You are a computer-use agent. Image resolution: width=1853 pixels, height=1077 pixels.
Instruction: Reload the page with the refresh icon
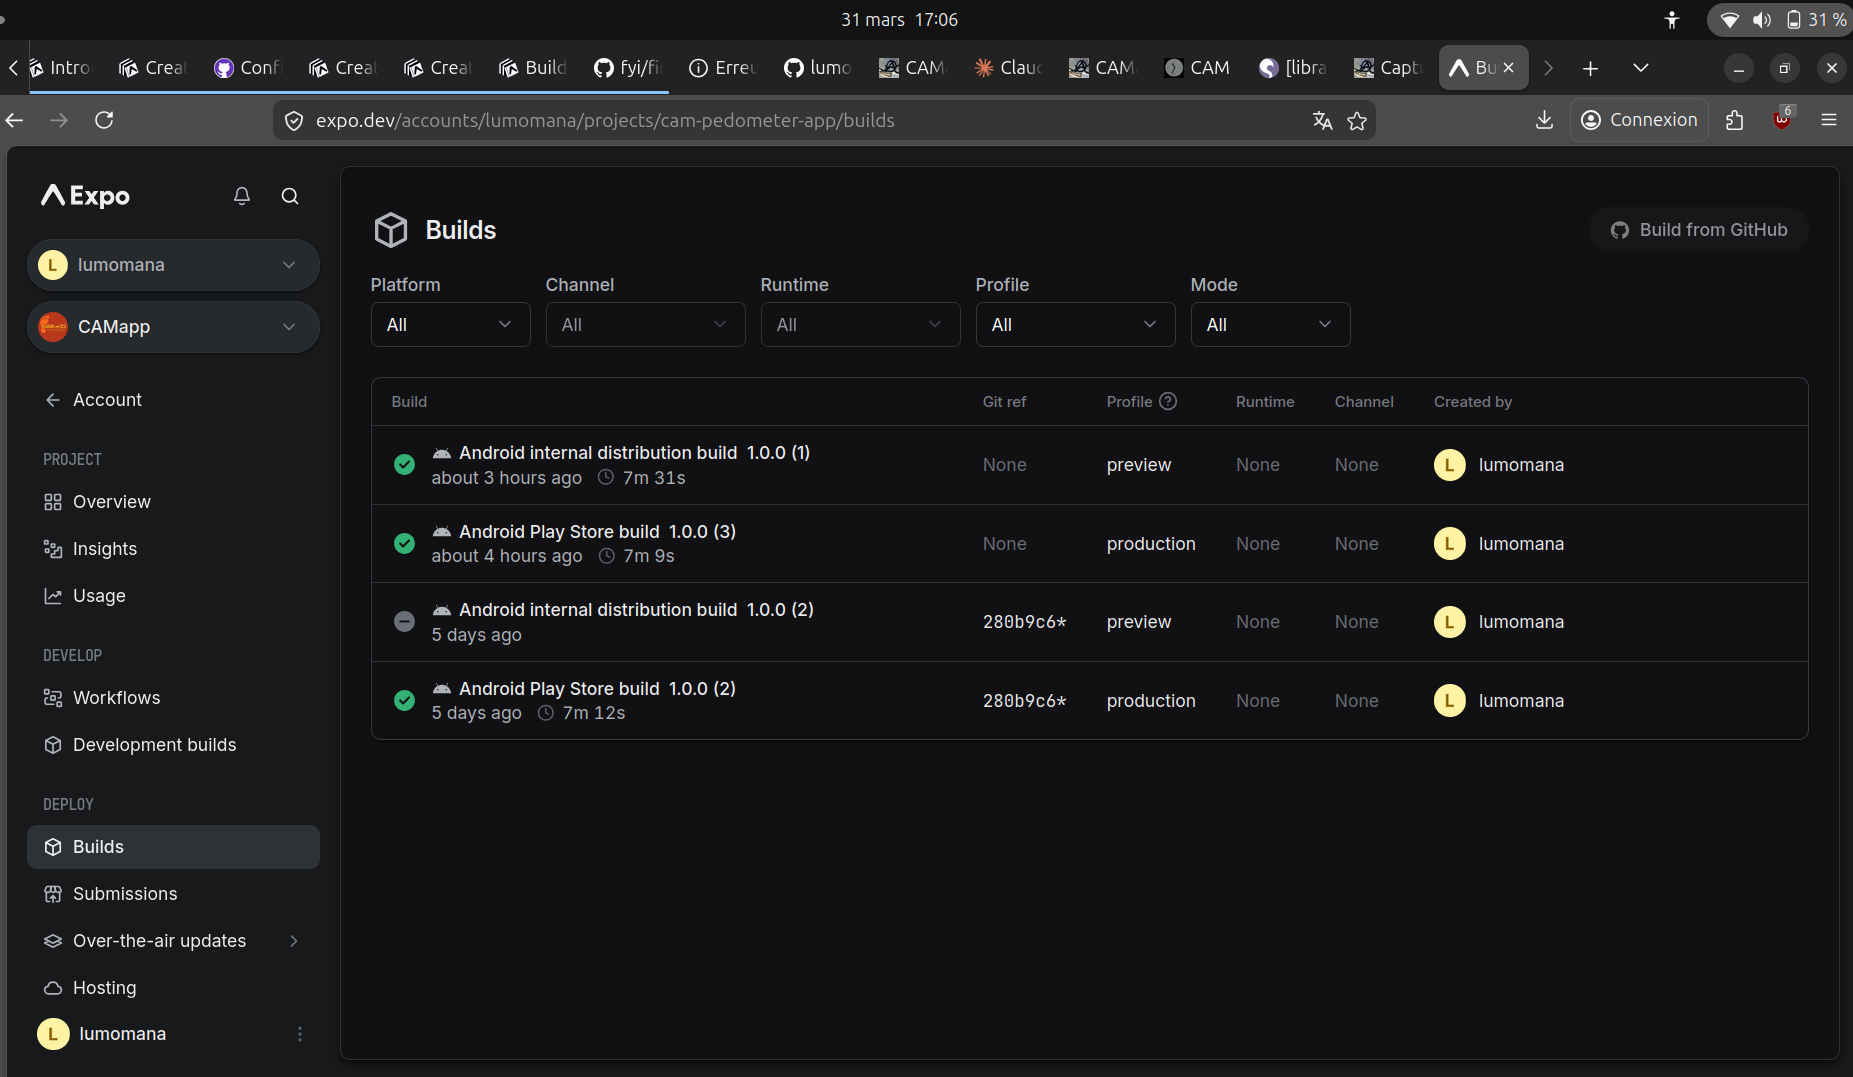(x=104, y=120)
